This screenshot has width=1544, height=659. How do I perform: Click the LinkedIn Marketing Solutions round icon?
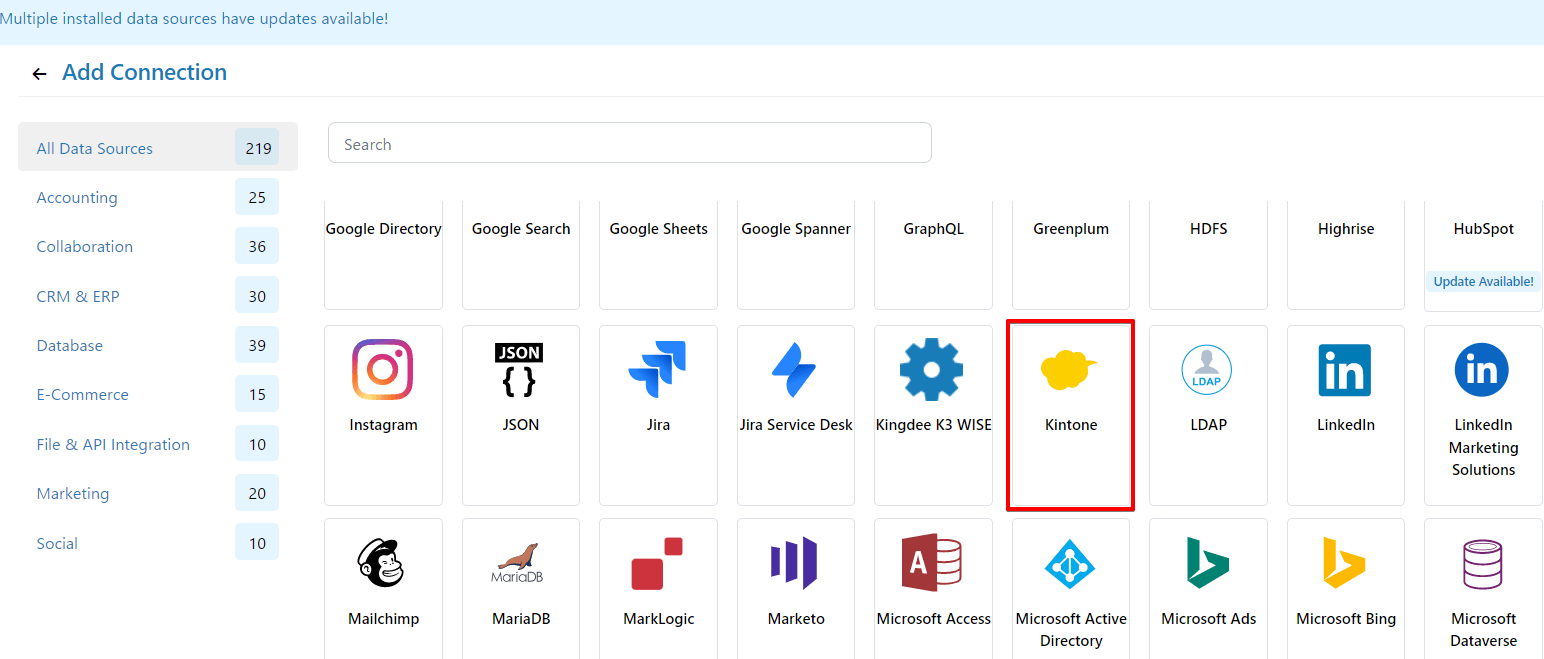(x=1482, y=370)
